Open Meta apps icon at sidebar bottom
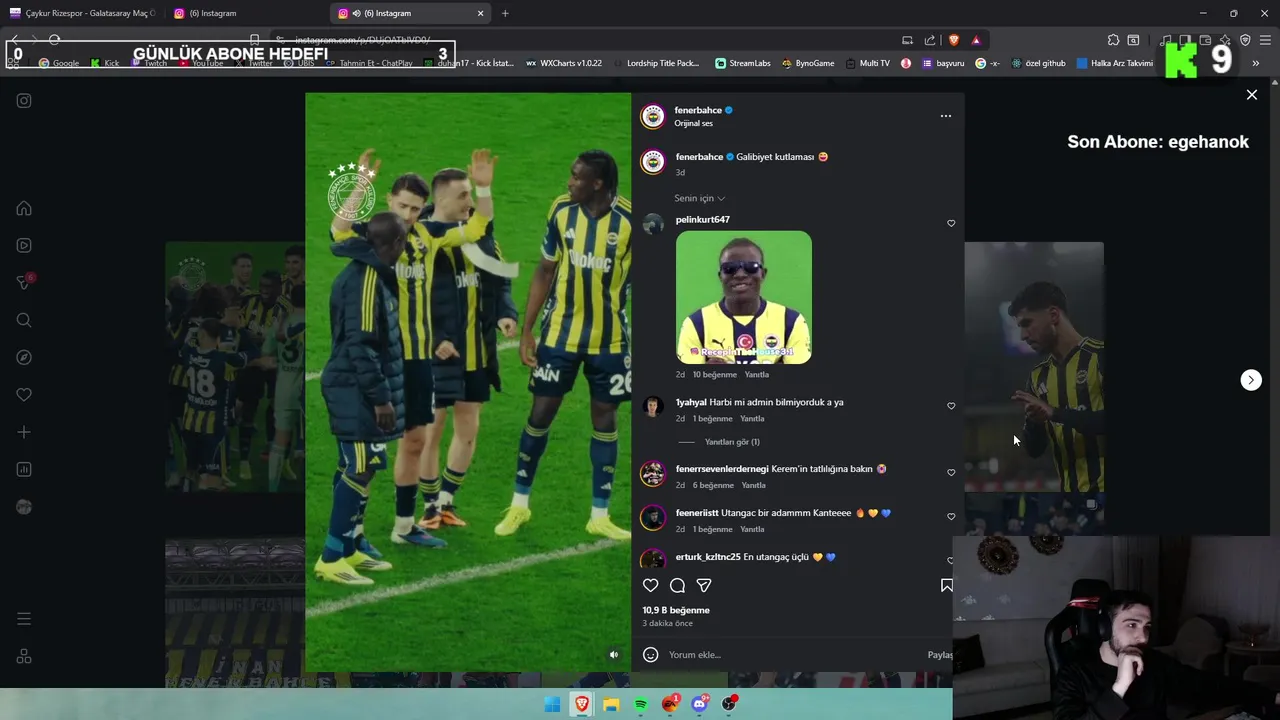The height and width of the screenshot is (720, 1280). click(x=24, y=656)
